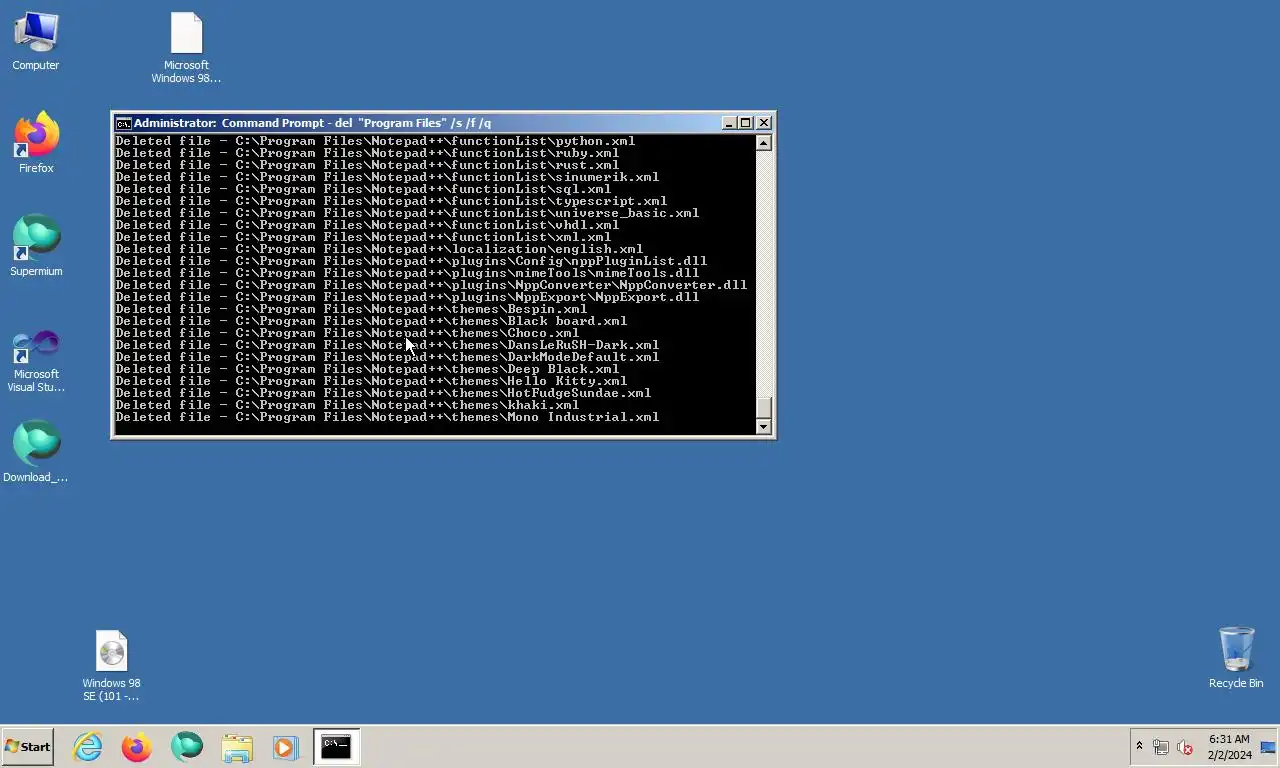Viewport: 1280px width, 768px height.
Task: Click the Command Prompt title bar text
Action: coord(312,123)
